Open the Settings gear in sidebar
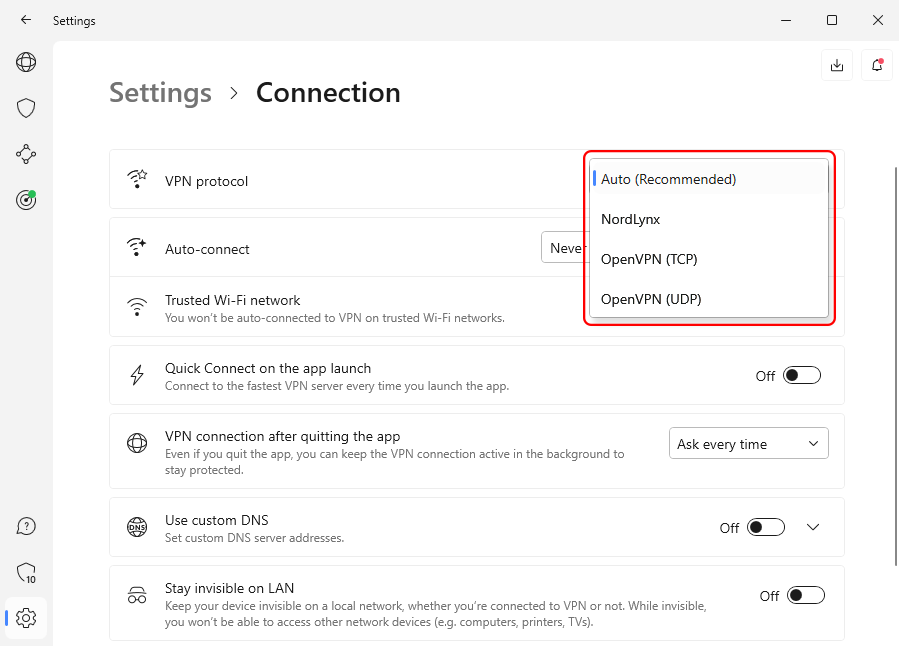Viewport: 899px width, 646px height. 26,618
